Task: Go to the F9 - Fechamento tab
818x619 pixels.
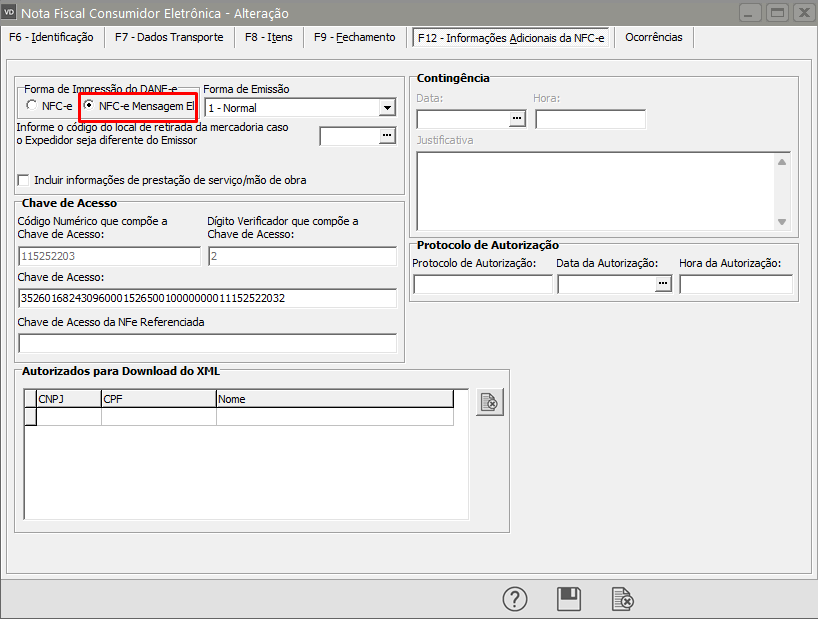Action: pos(354,38)
